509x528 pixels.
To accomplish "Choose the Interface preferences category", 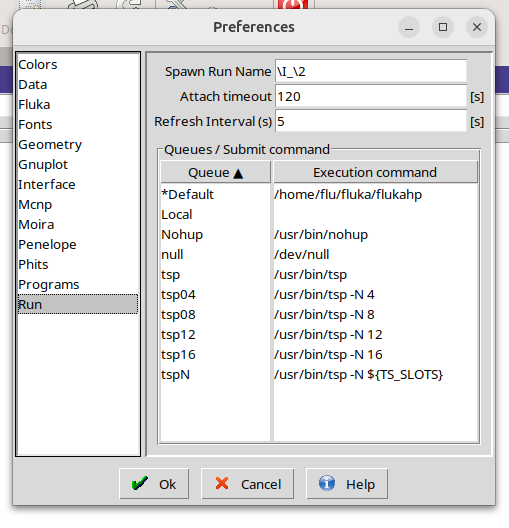I will click(46, 185).
